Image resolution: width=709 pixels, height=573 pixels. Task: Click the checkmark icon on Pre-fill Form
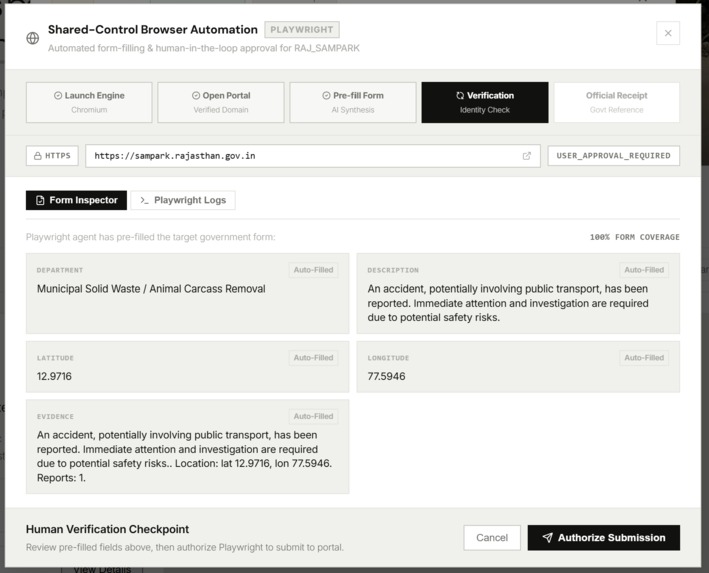click(x=326, y=95)
